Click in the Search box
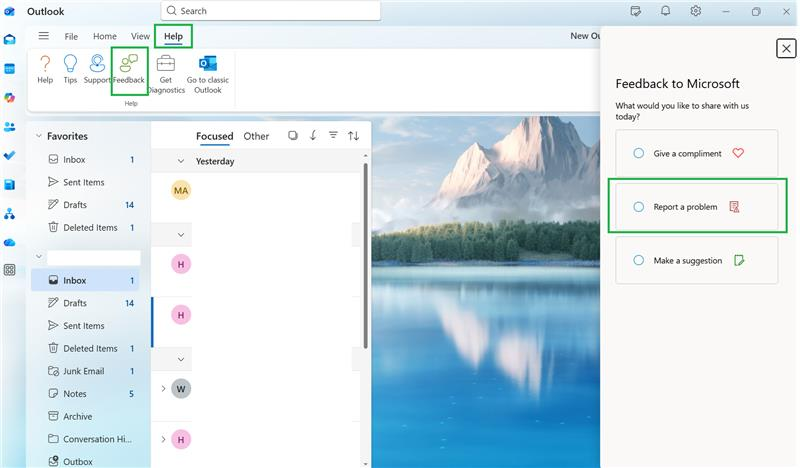Viewport: 800px width, 468px height. coord(270,11)
